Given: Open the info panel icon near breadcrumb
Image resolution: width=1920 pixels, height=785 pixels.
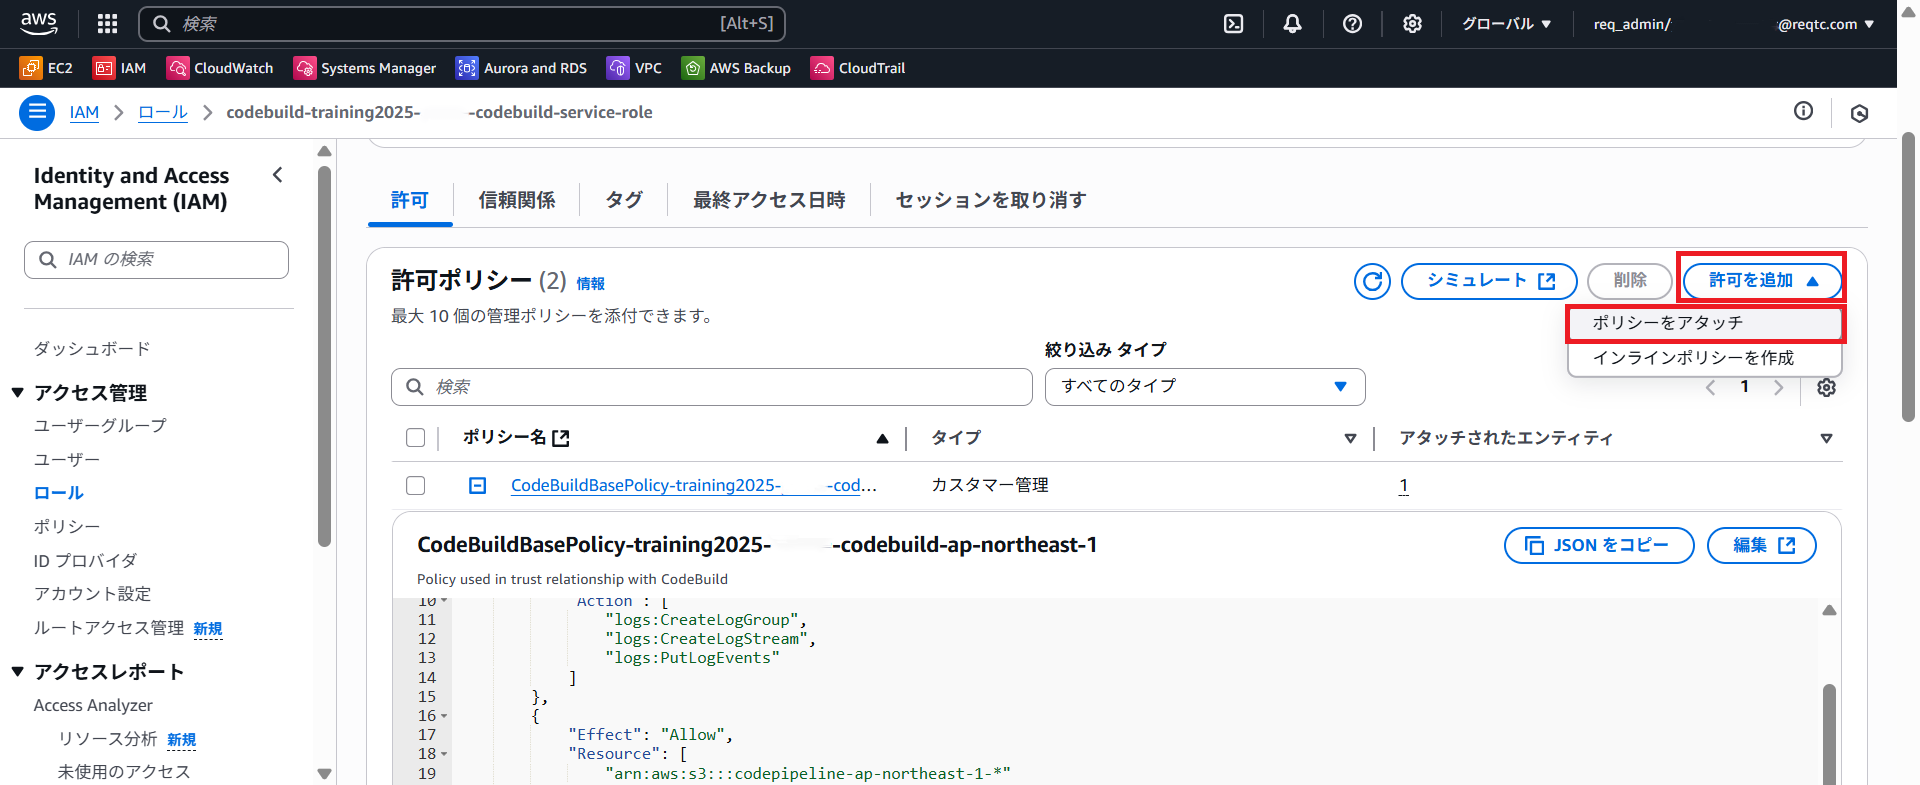Looking at the screenshot, I should (x=1803, y=111).
